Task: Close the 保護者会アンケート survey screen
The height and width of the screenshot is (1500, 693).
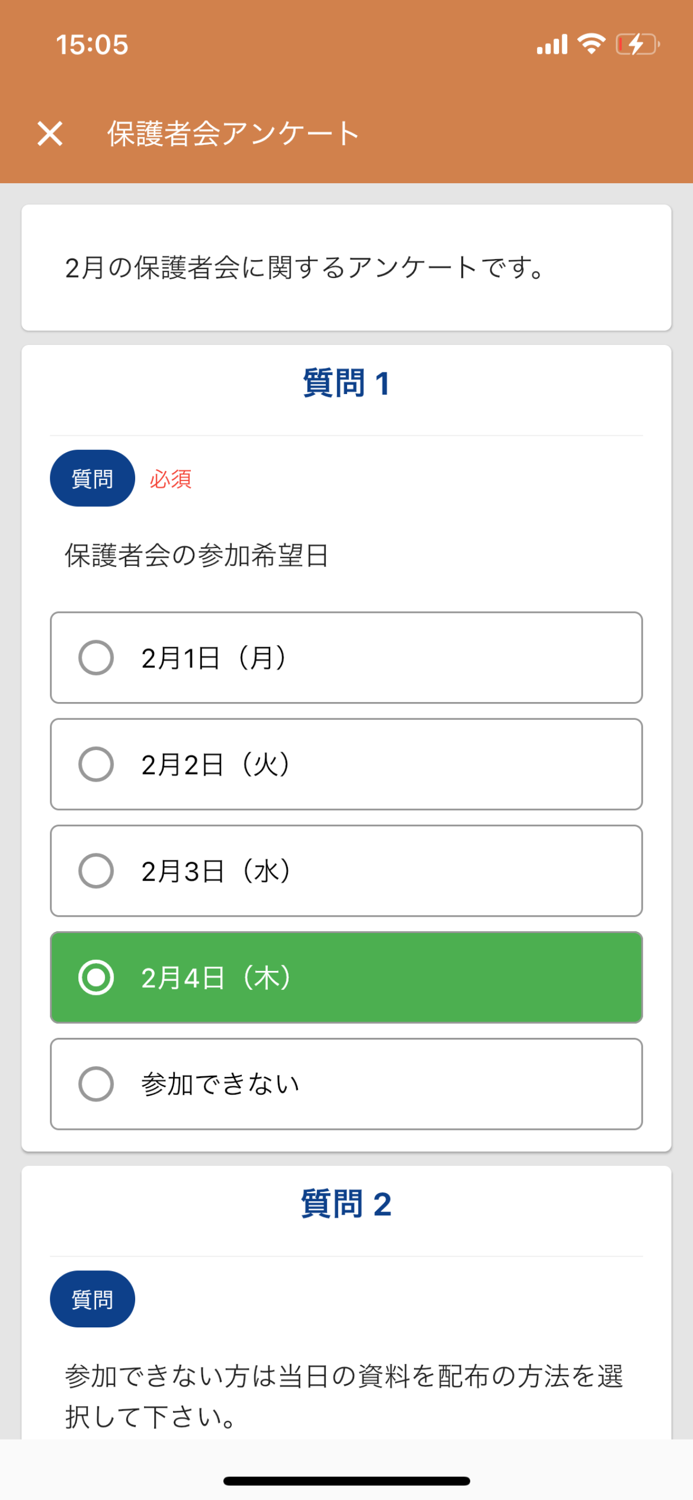Action: coord(47,133)
